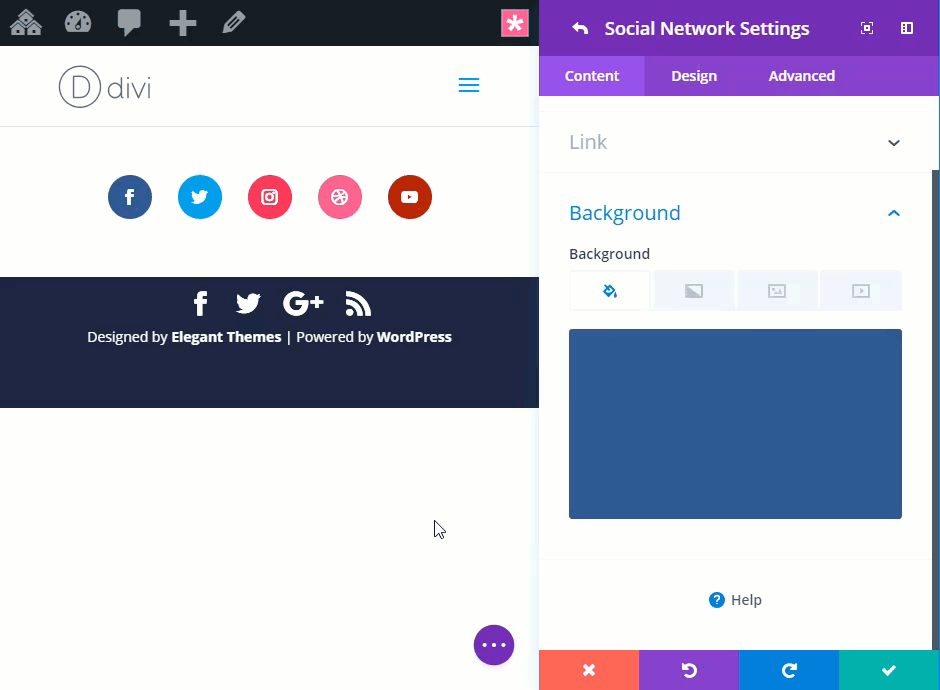Select the background gradient type
940x690 pixels.
[x=694, y=291]
